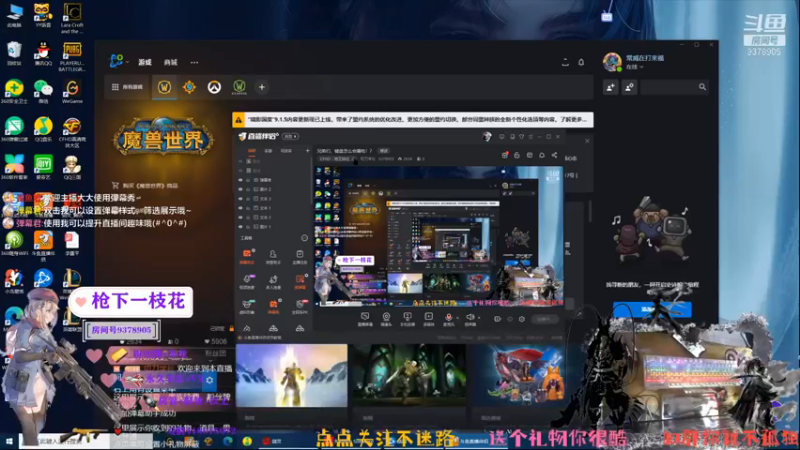Screen dimensions: 800x450
Task: Click yellow warning news banner
Action: tap(413, 120)
